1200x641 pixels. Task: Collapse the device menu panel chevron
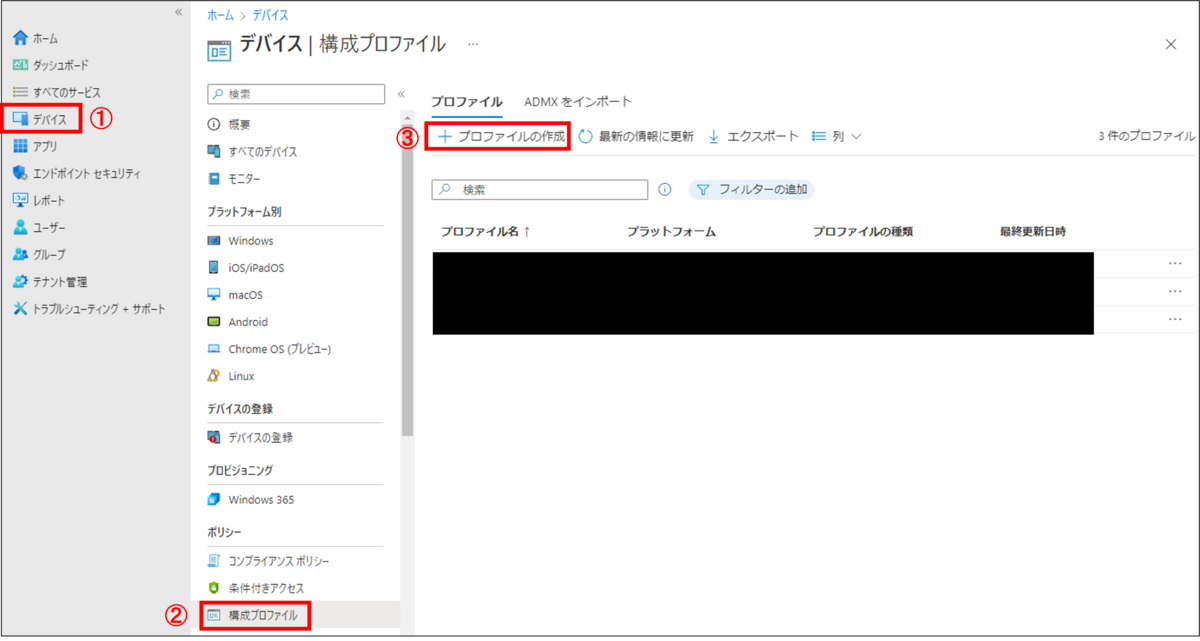[x=401, y=94]
